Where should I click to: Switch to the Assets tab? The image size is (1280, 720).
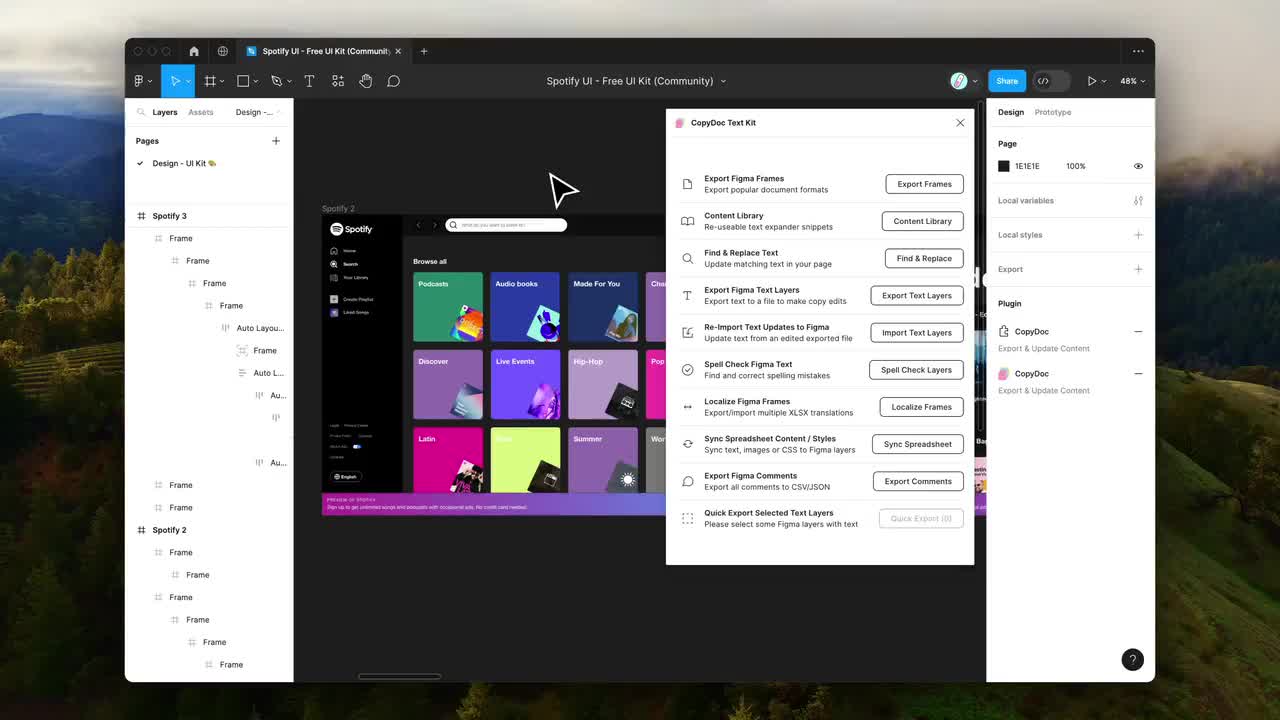click(x=201, y=112)
